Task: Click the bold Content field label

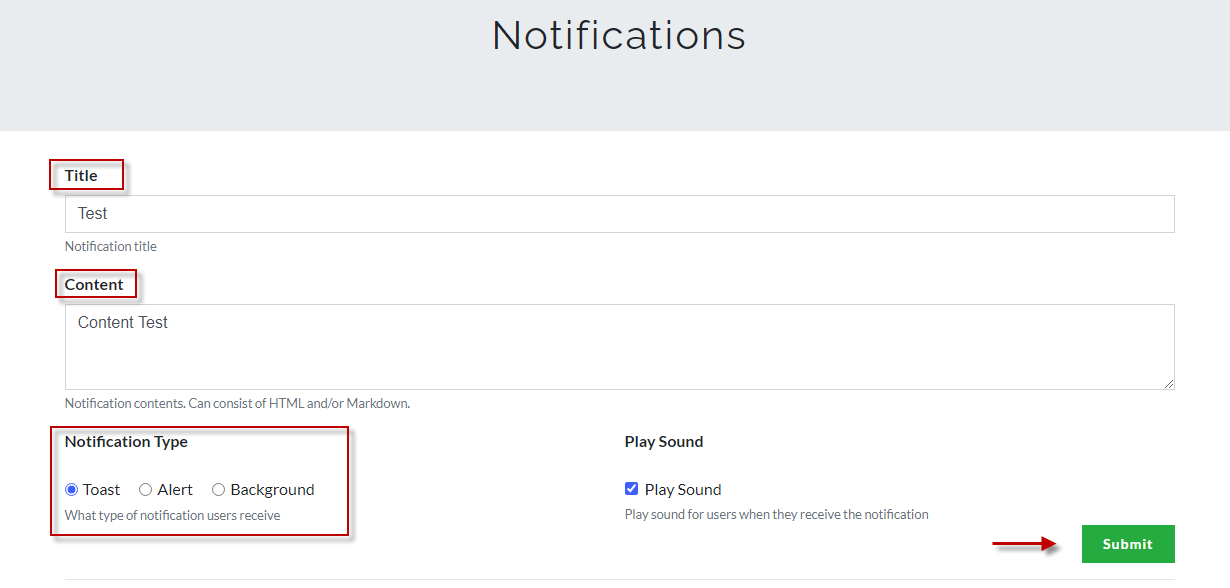Action: pos(94,285)
